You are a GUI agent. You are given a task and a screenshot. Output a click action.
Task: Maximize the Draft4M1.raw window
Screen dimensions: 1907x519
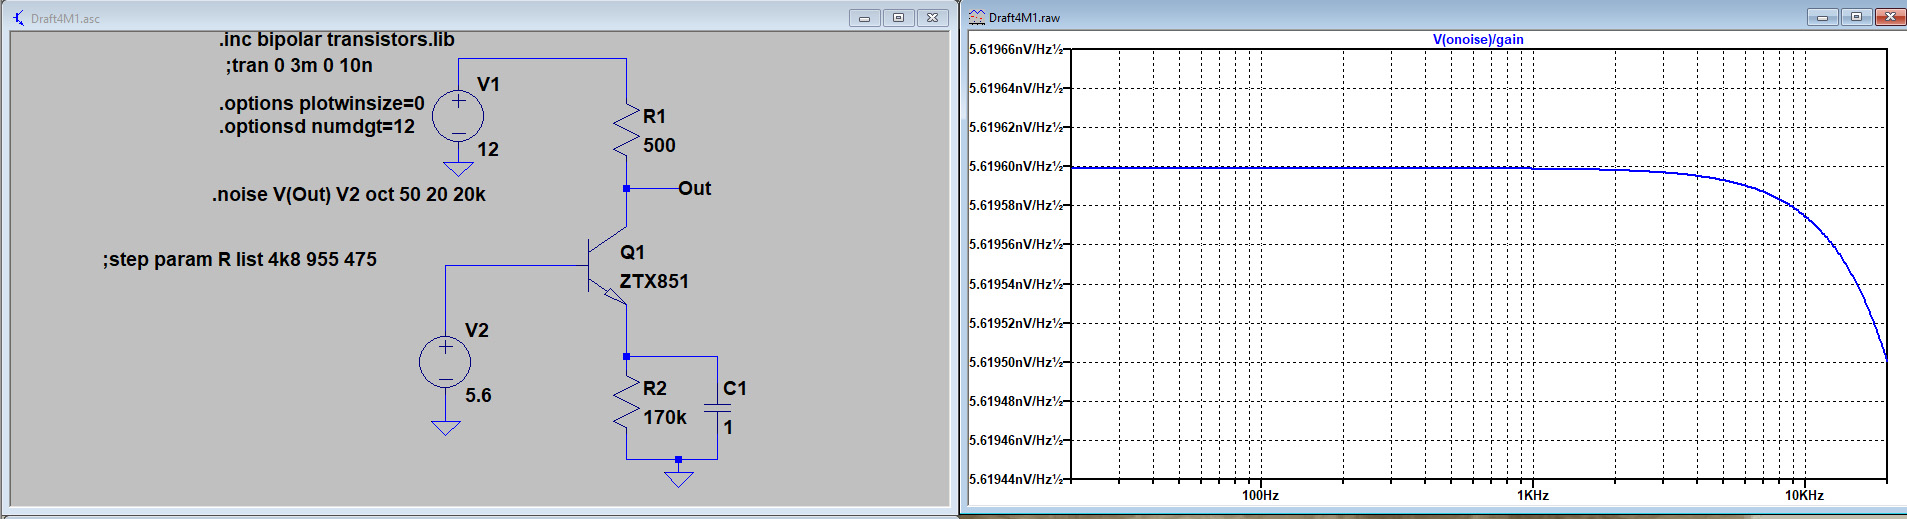tap(1856, 17)
